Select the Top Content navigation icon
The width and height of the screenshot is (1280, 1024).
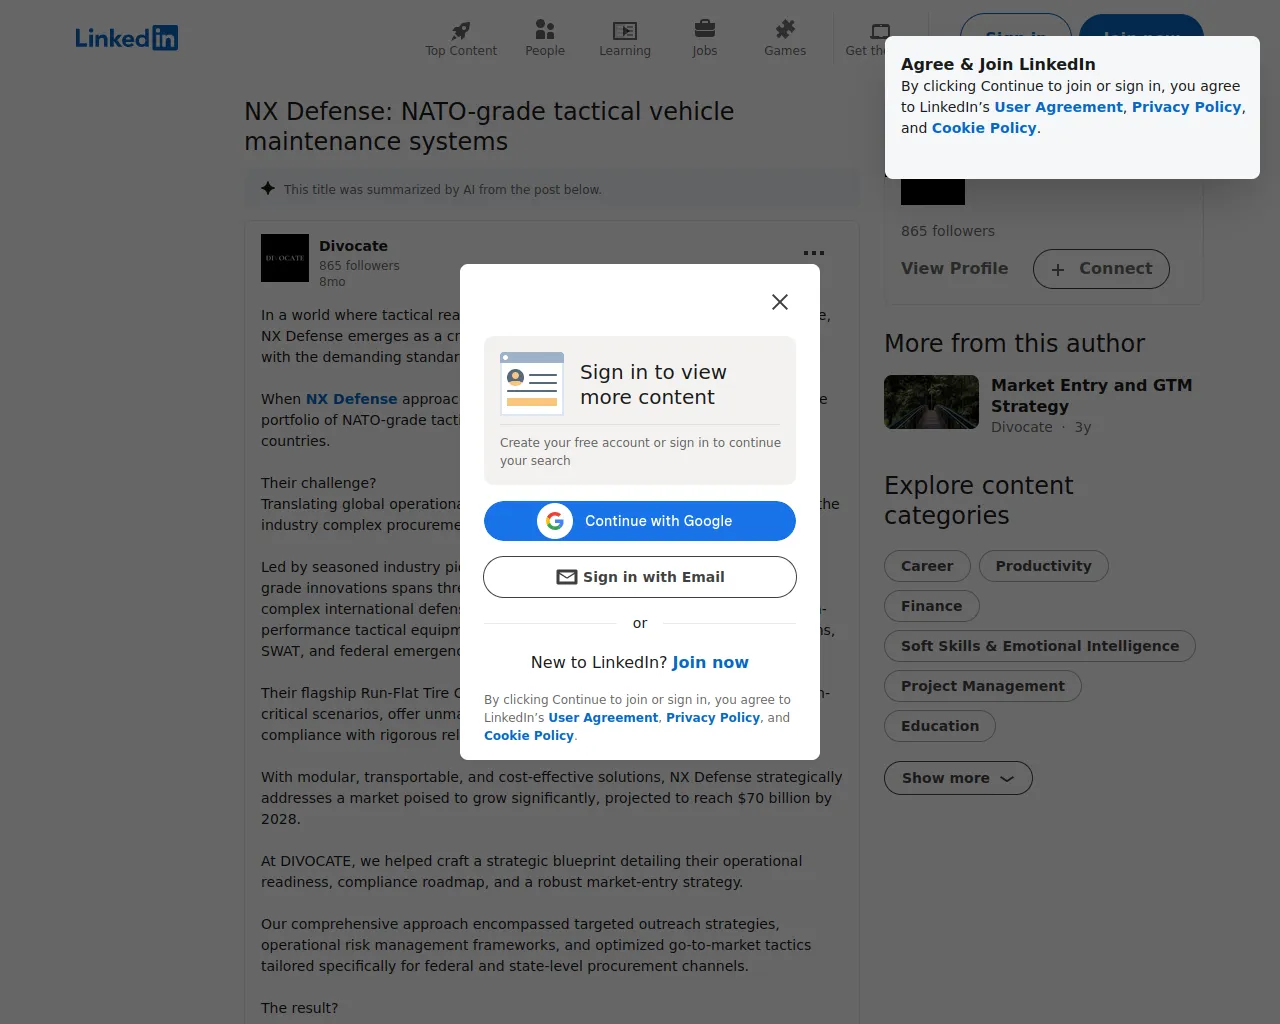[x=460, y=31]
